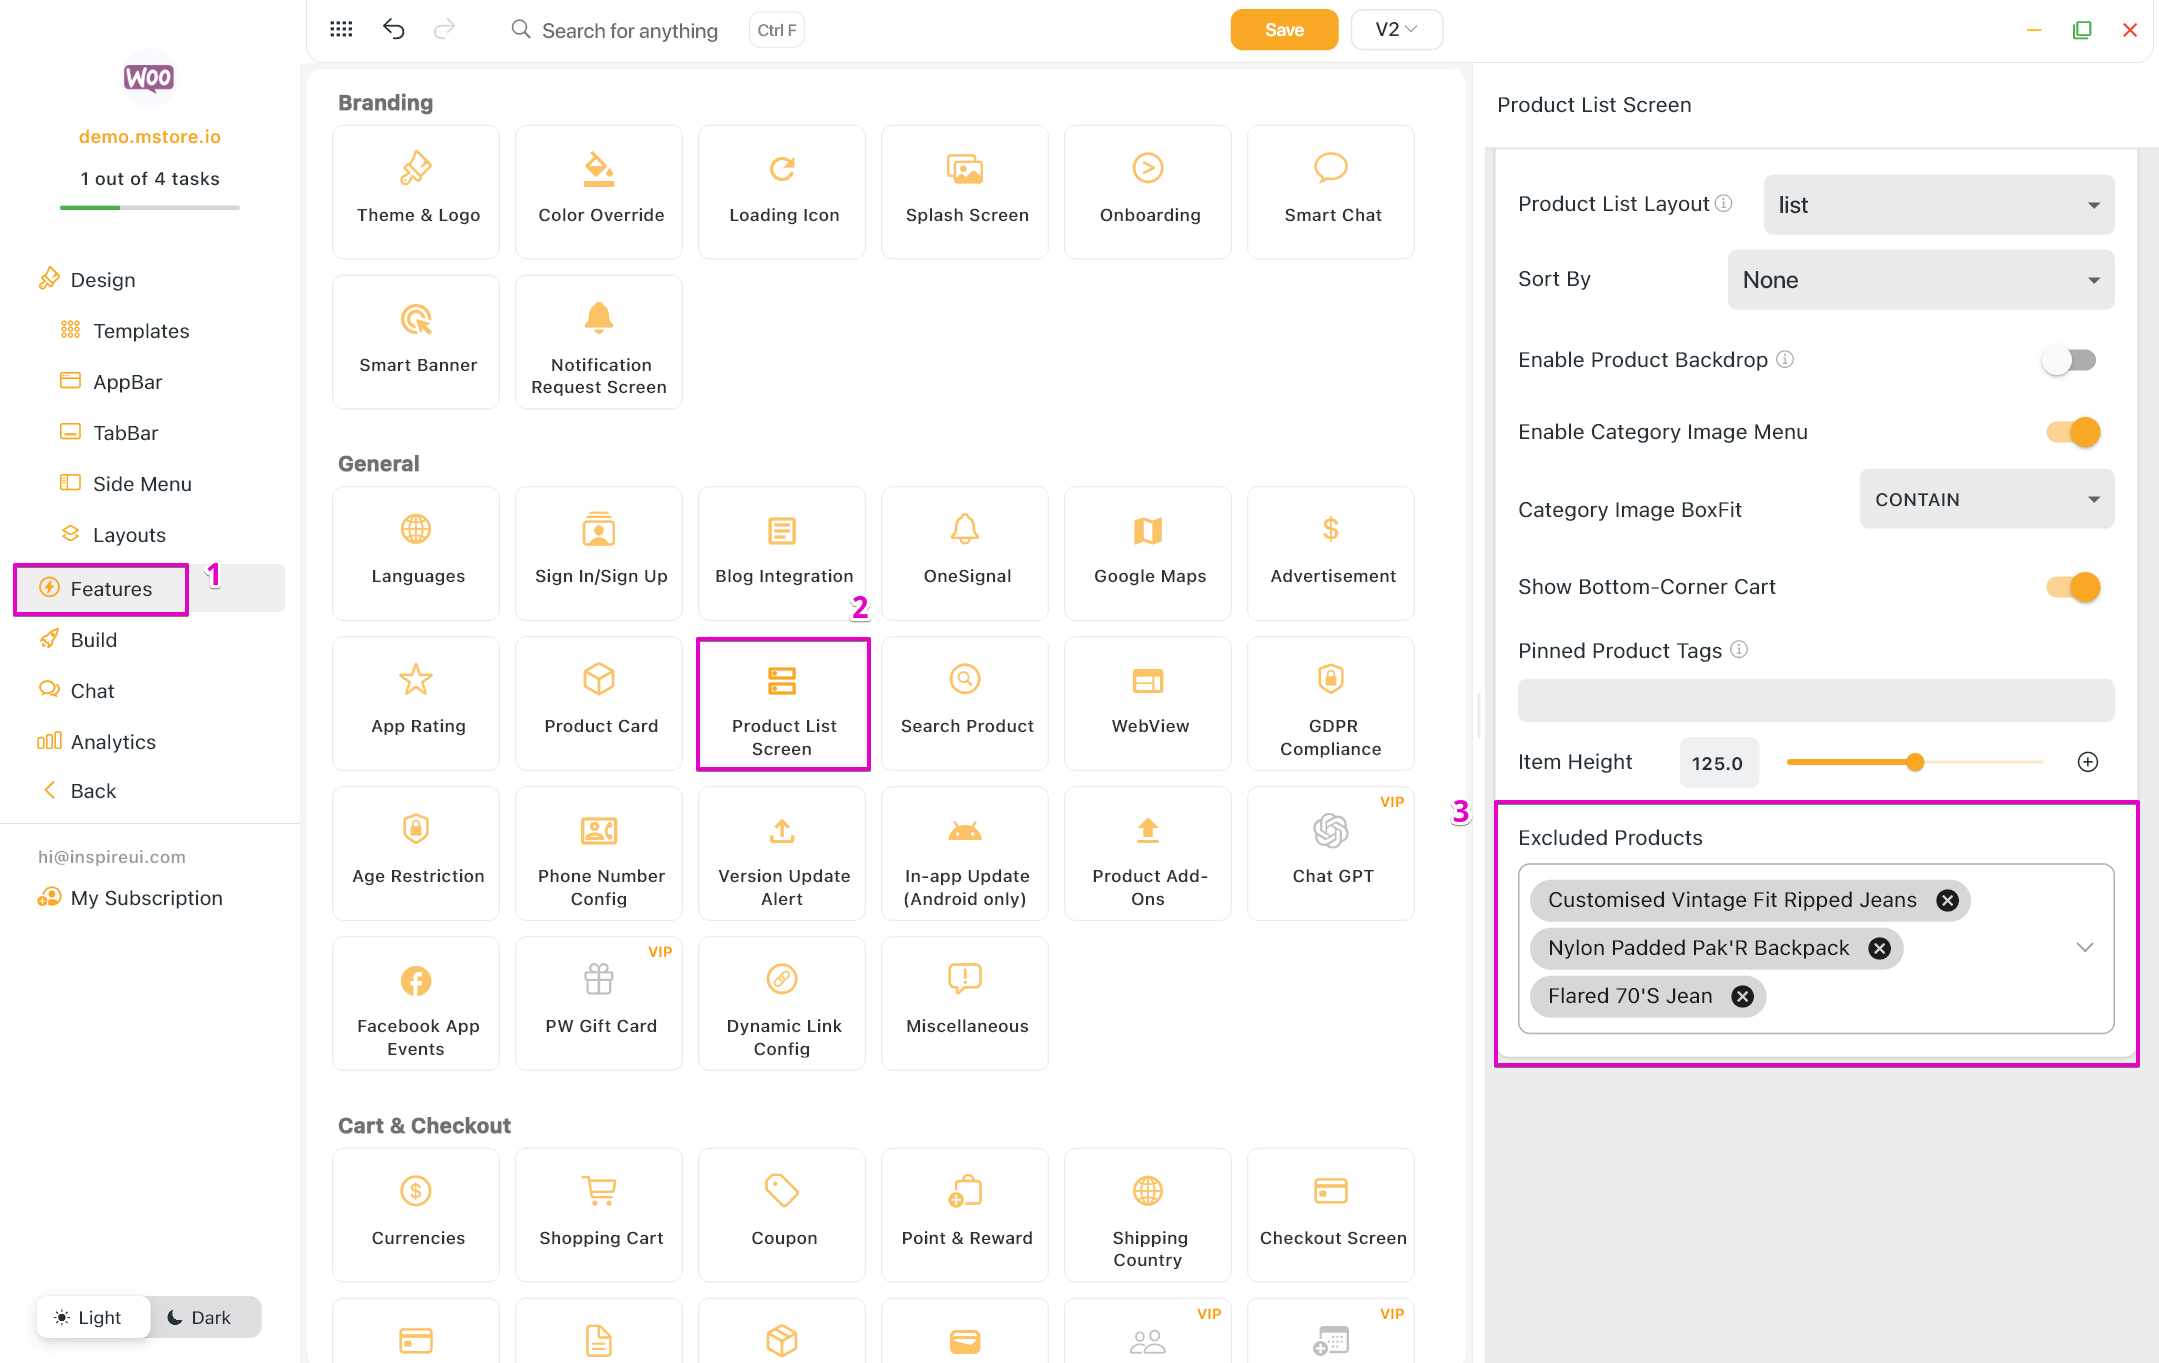Open the V2 version dropdown
The height and width of the screenshot is (1363, 2159).
[1396, 29]
